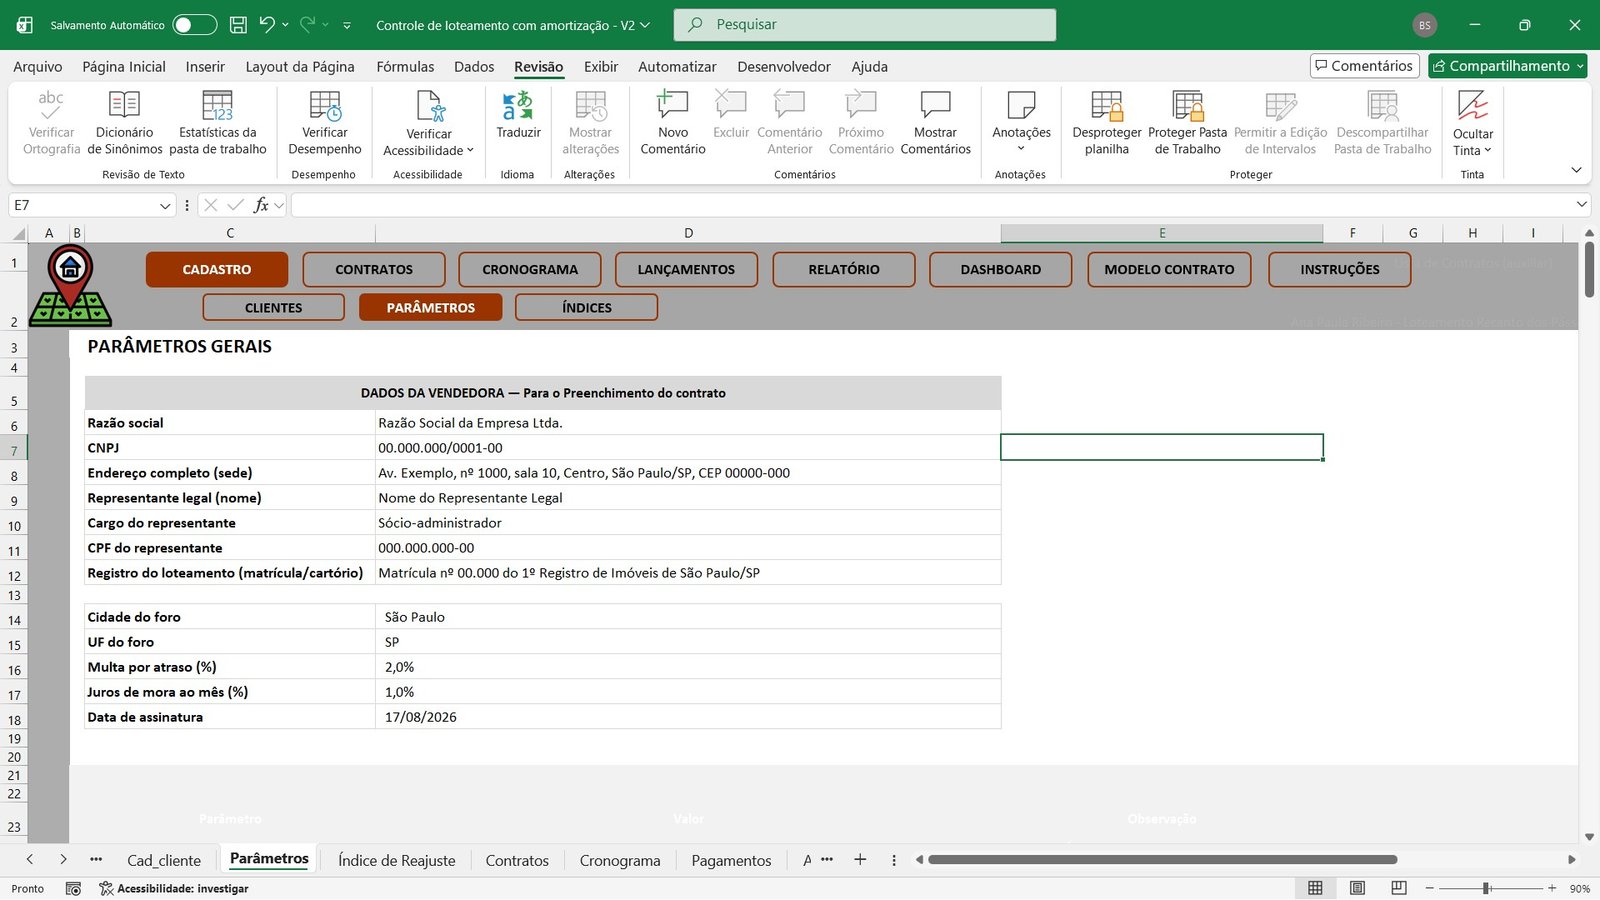The width and height of the screenshot is (1600, 900).
Task: Click the horizontal scrollbar thumb
Action: [1162, 859]
